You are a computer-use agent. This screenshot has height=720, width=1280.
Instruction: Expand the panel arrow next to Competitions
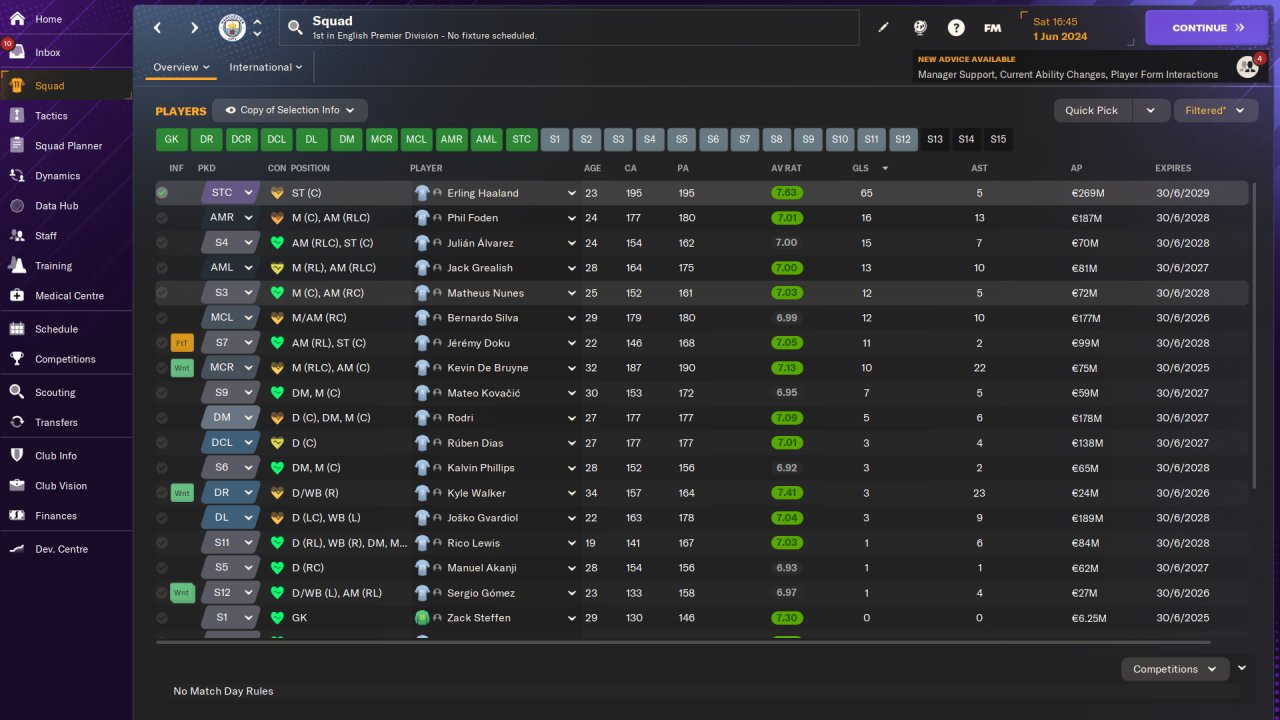[x=1242, y=668]
